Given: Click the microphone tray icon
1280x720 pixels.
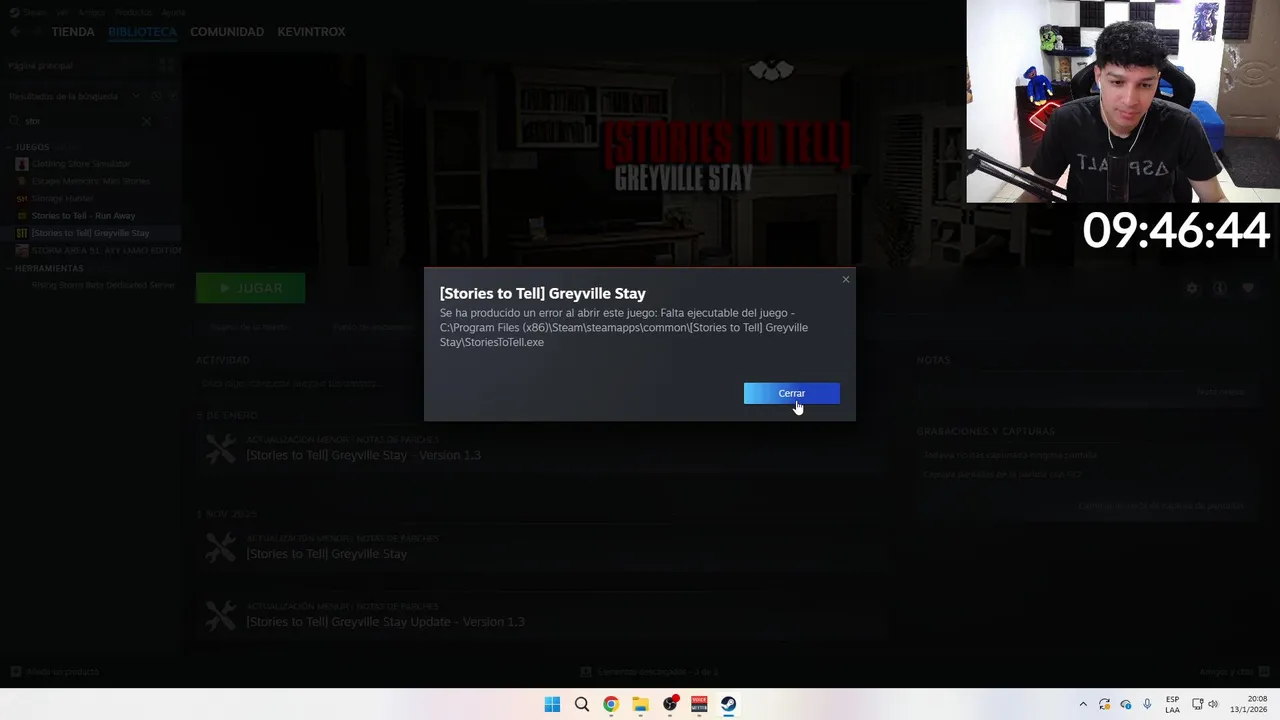Looking at the screenshot, I should 1147,704.
